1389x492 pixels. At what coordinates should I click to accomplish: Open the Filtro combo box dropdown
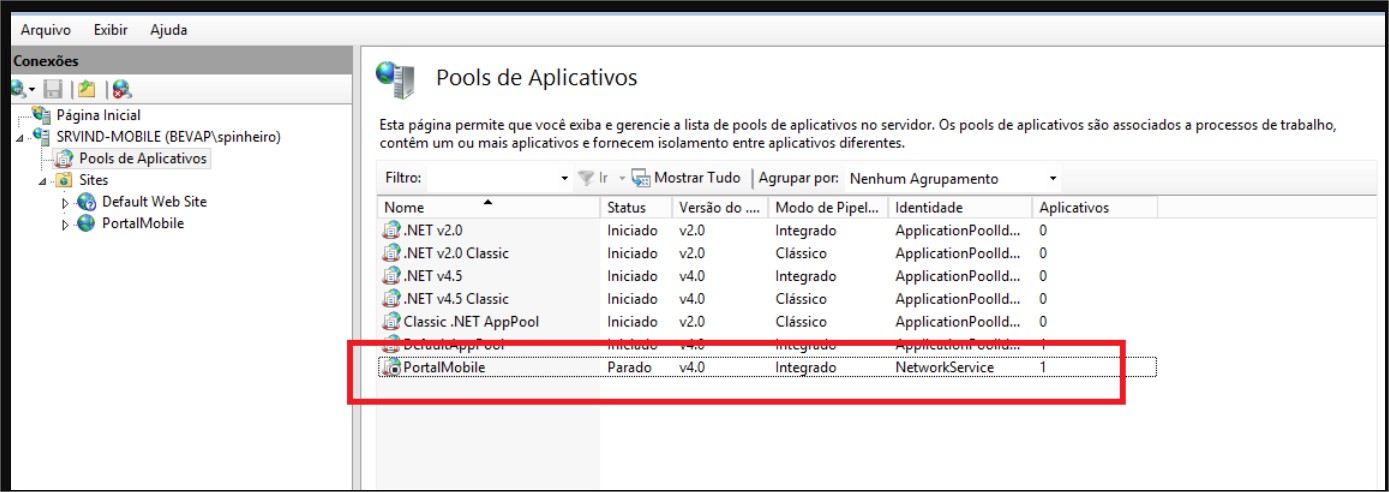565,179
